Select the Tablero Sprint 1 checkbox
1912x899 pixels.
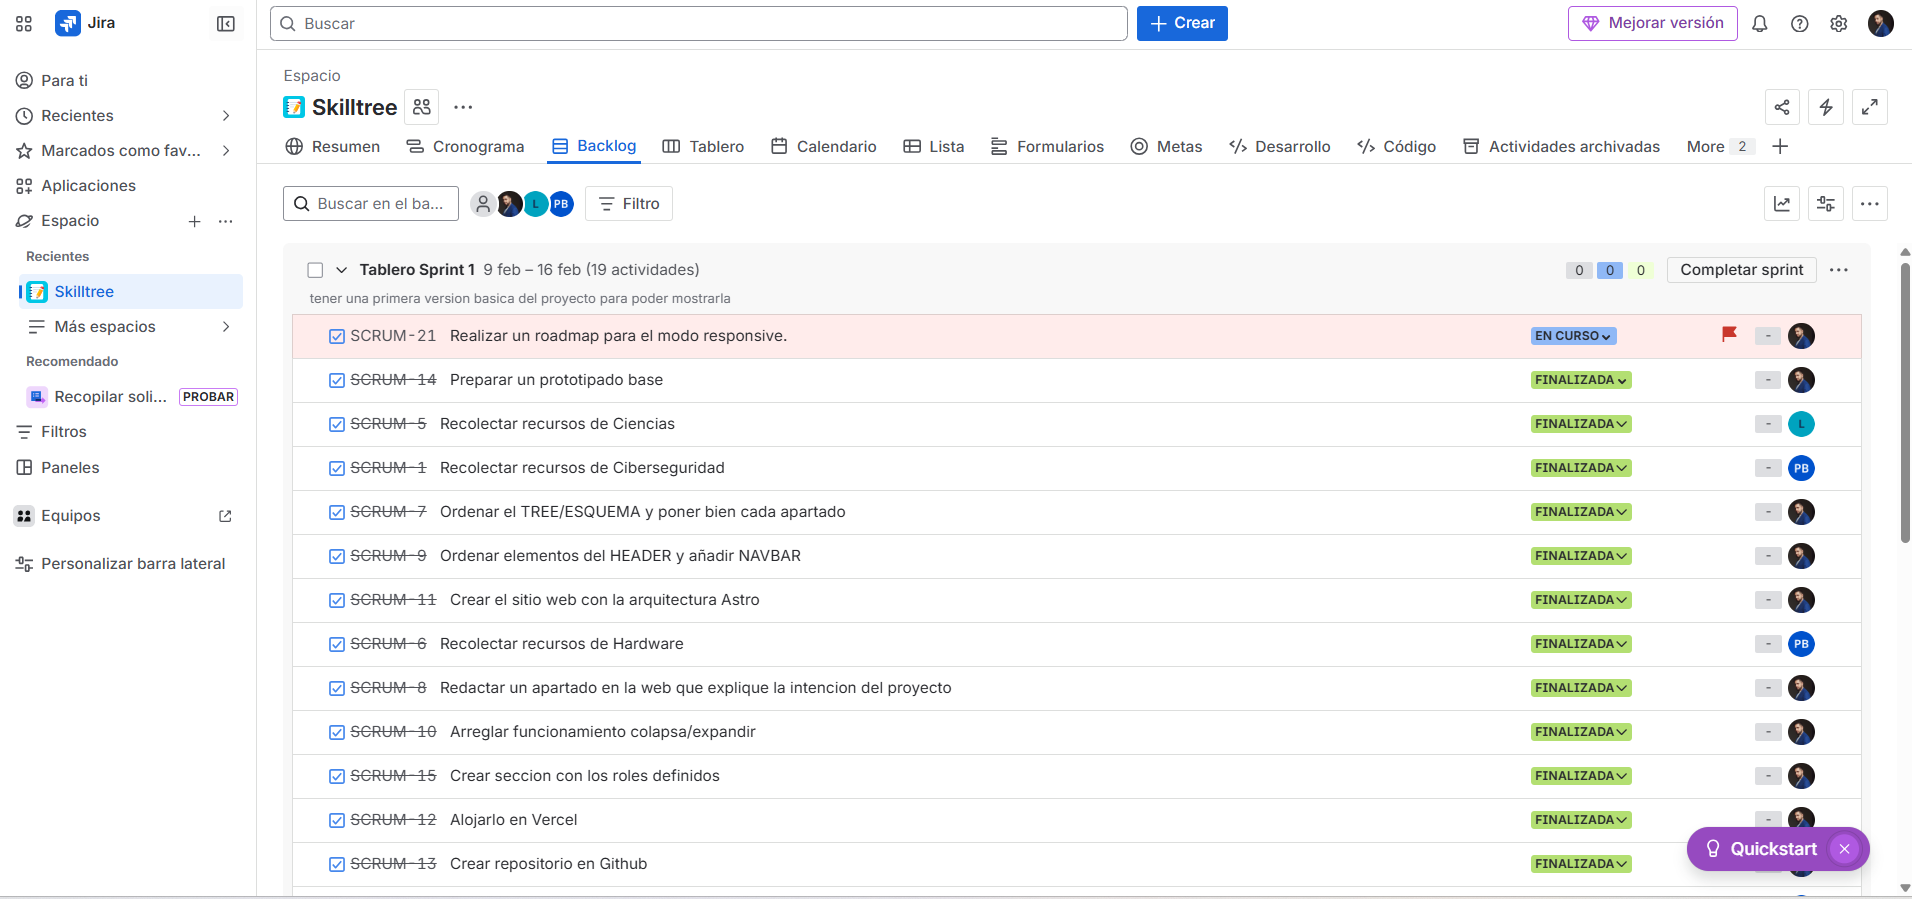point(315,270)
